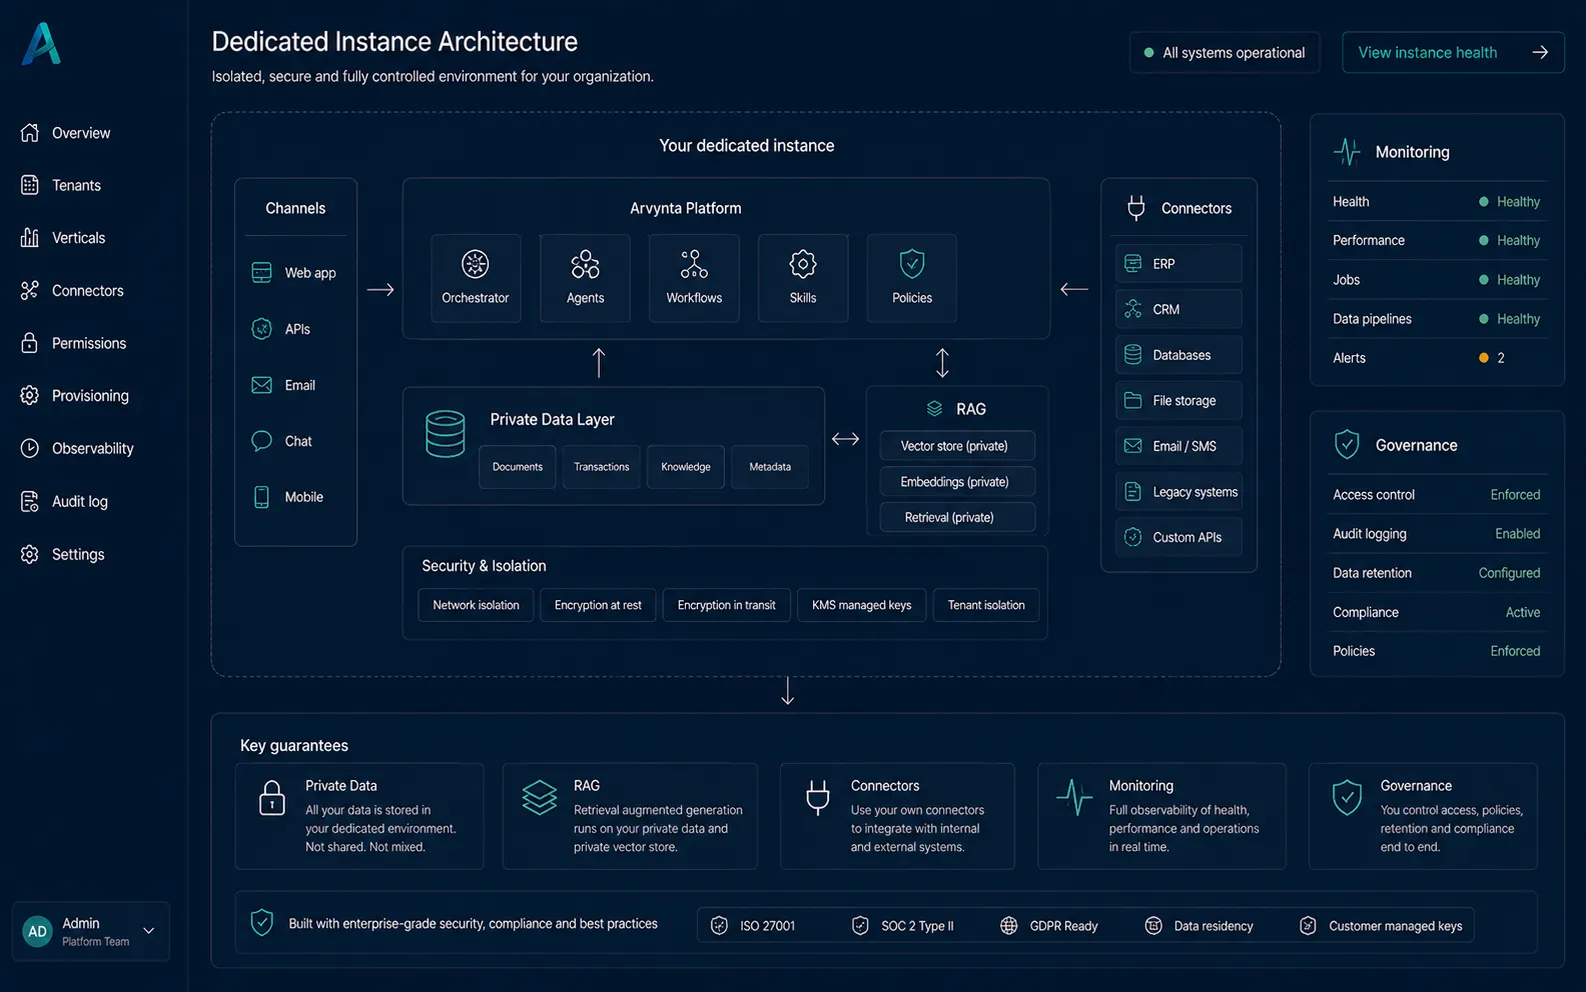The width and height of the screenshot is (1586, 992).
Task: Click the Mobile phone icon
Action: point(262,497)
